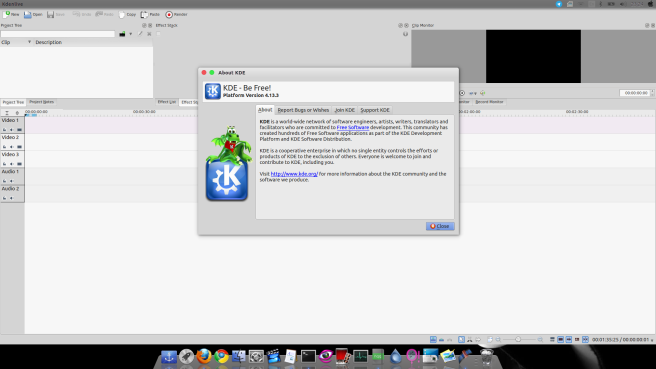The height and width of the screenshot is (369, 656).
Task: Click the zoom out magnifier in status bar
Action: tap(498, 340)
